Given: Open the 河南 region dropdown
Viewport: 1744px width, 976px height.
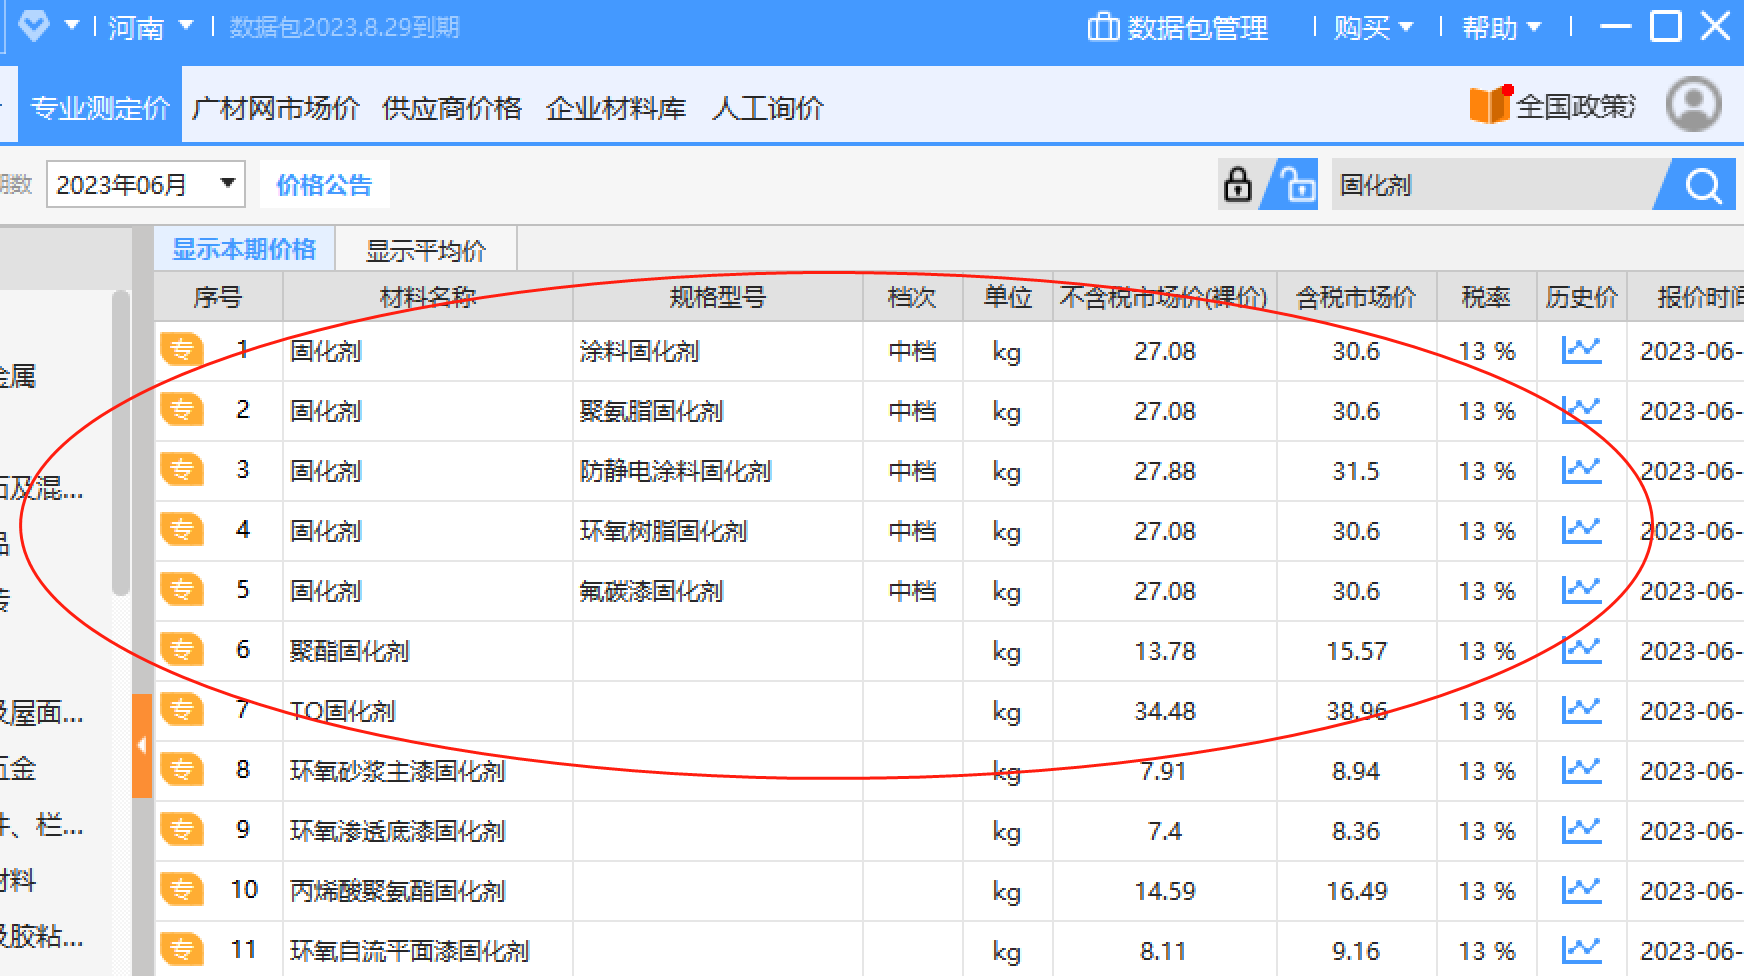Looking at the screenshot, I should point(150,27).
